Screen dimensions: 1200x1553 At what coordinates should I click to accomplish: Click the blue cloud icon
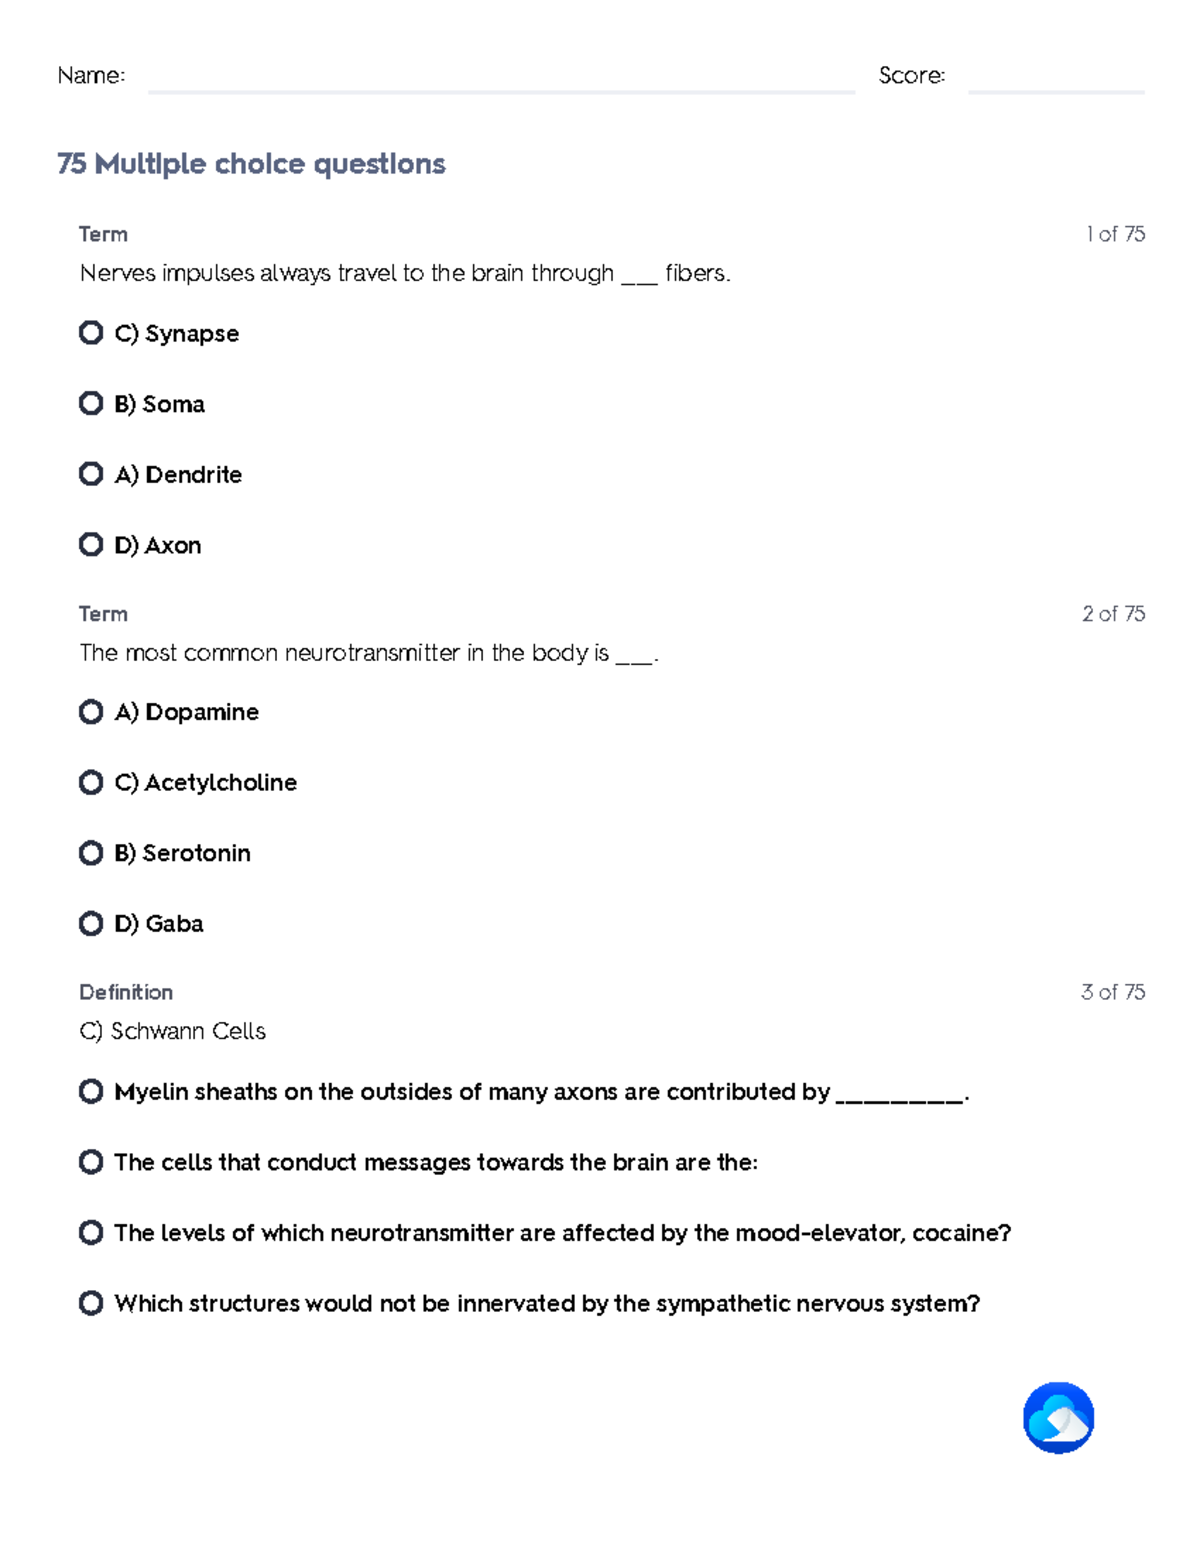click(1058, 1417)
